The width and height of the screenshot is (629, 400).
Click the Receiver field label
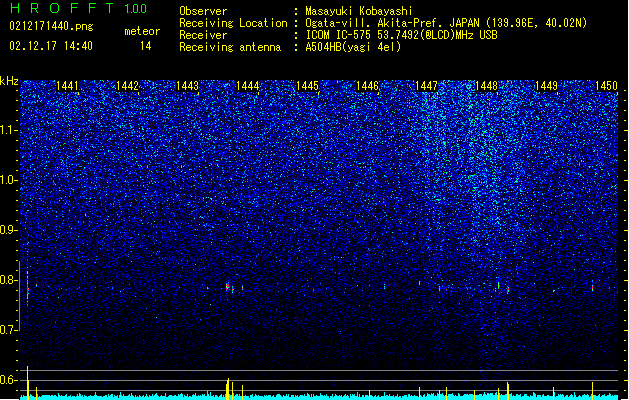pos(203,35)
